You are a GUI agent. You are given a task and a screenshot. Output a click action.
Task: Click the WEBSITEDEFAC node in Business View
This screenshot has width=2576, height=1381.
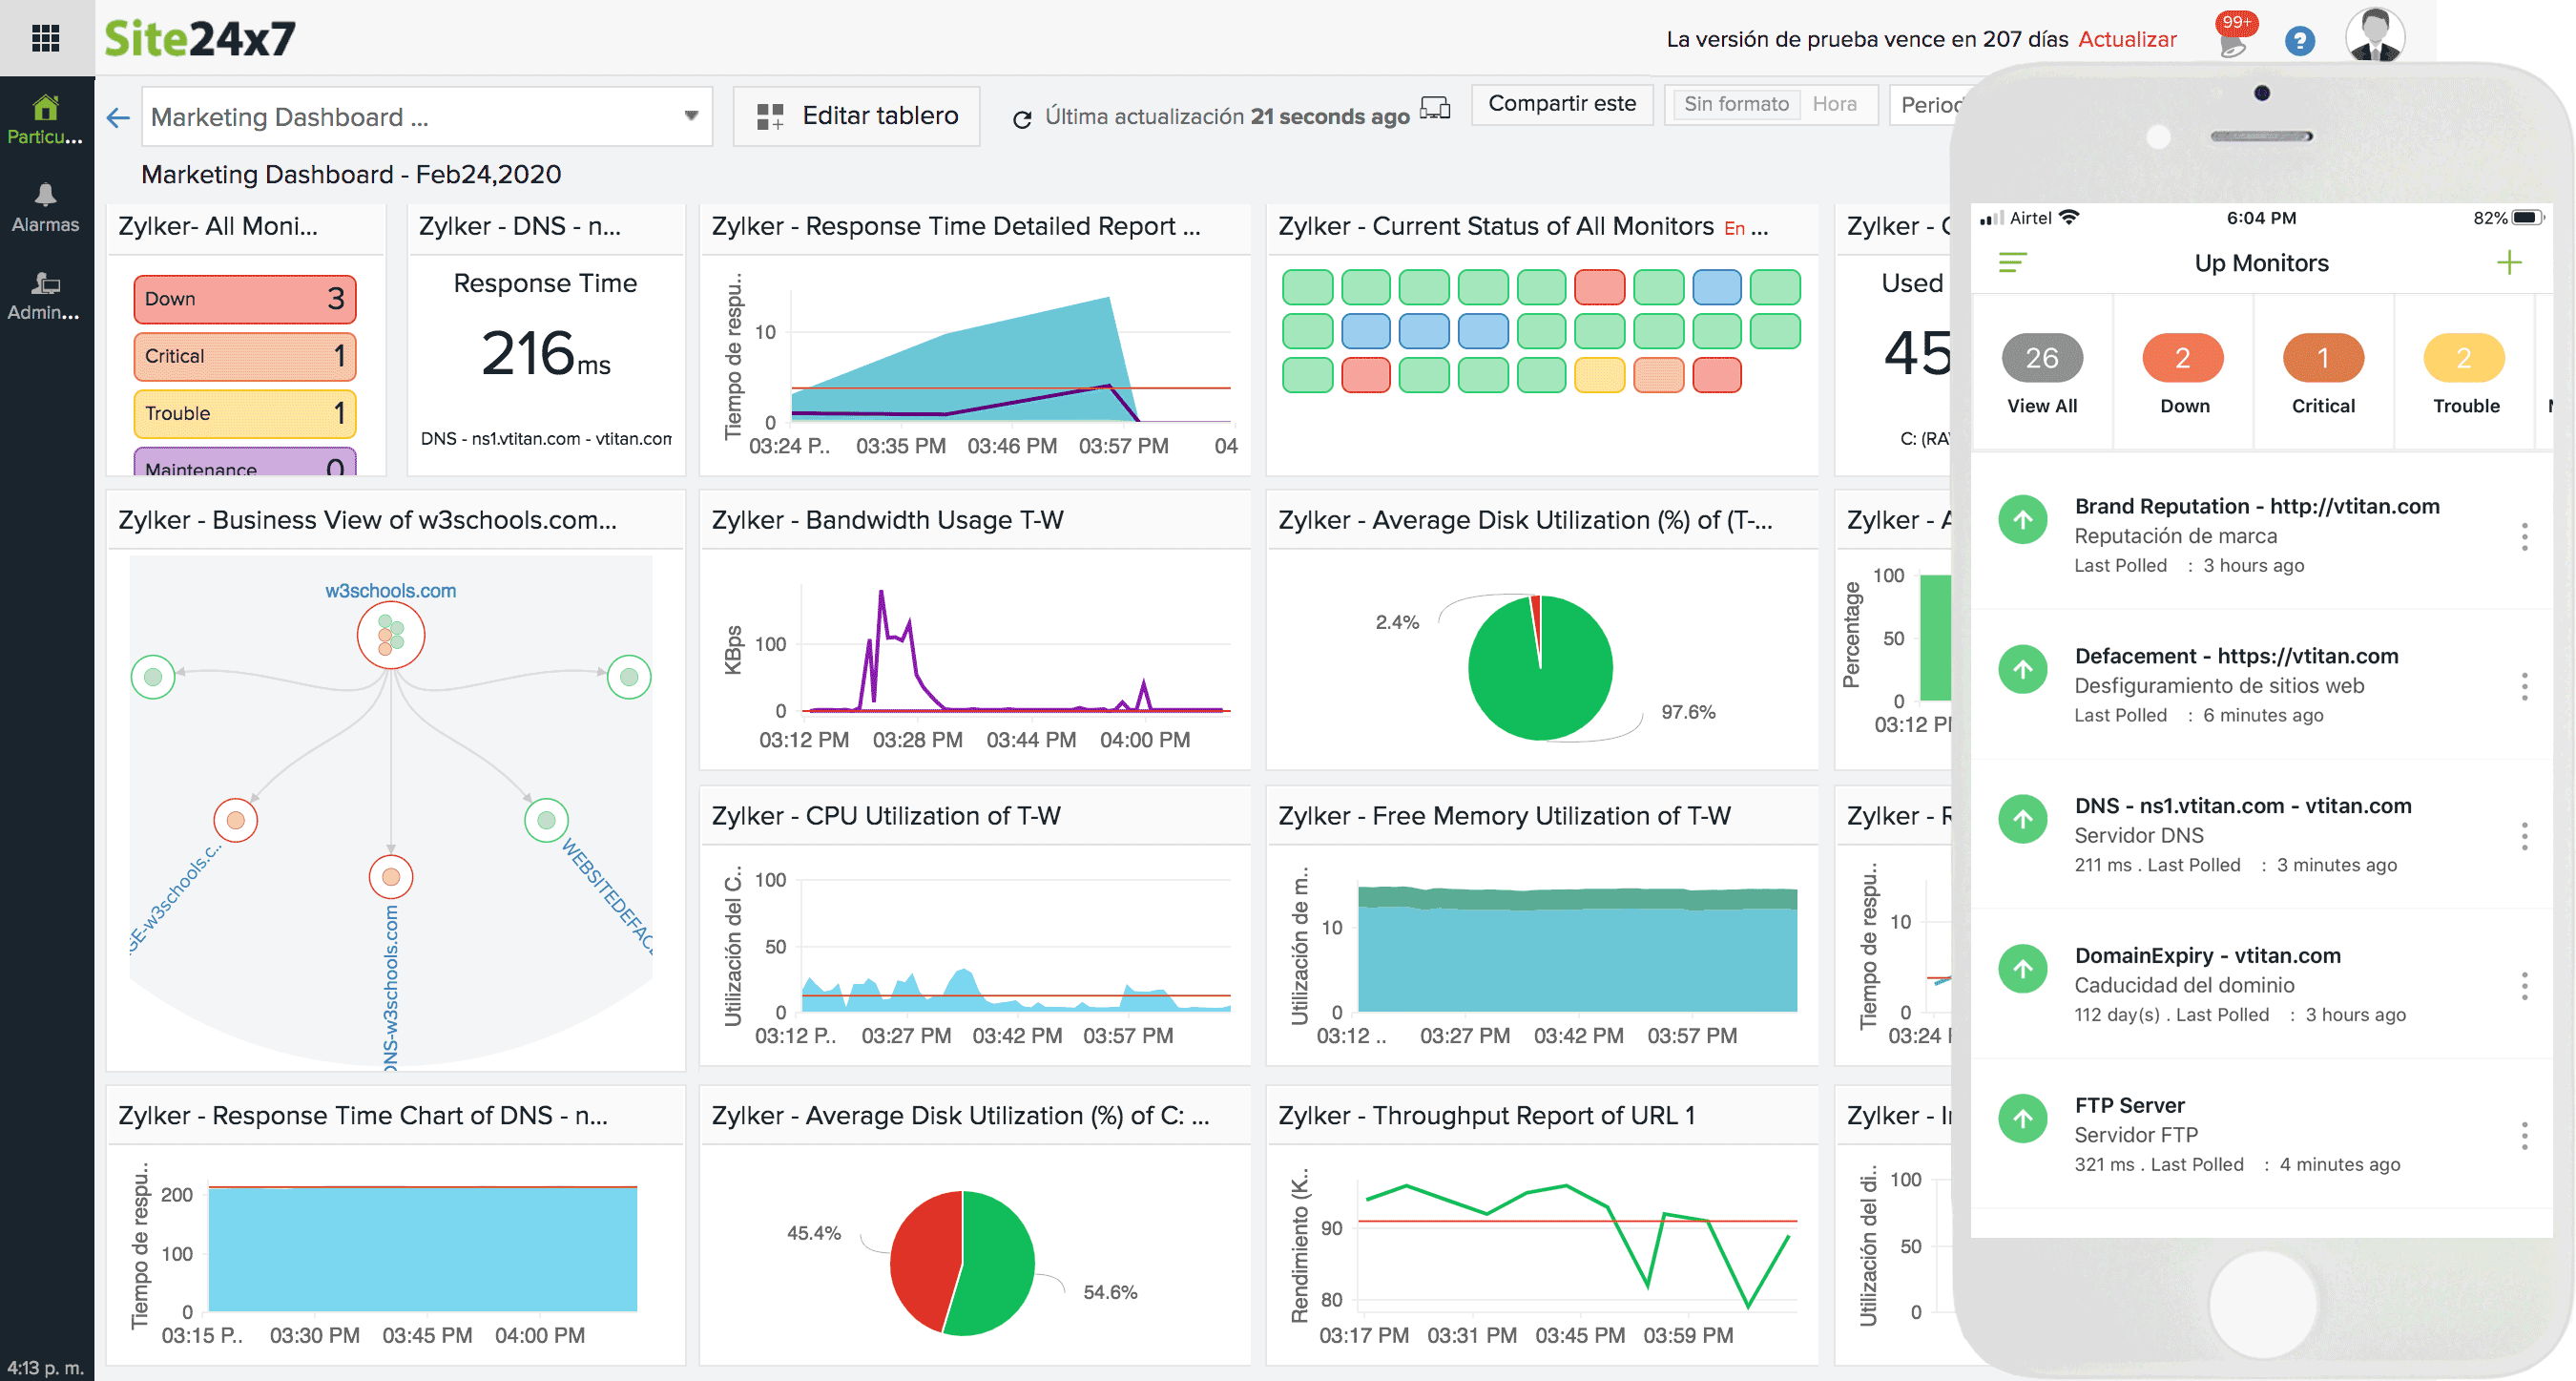coord(546,820)
